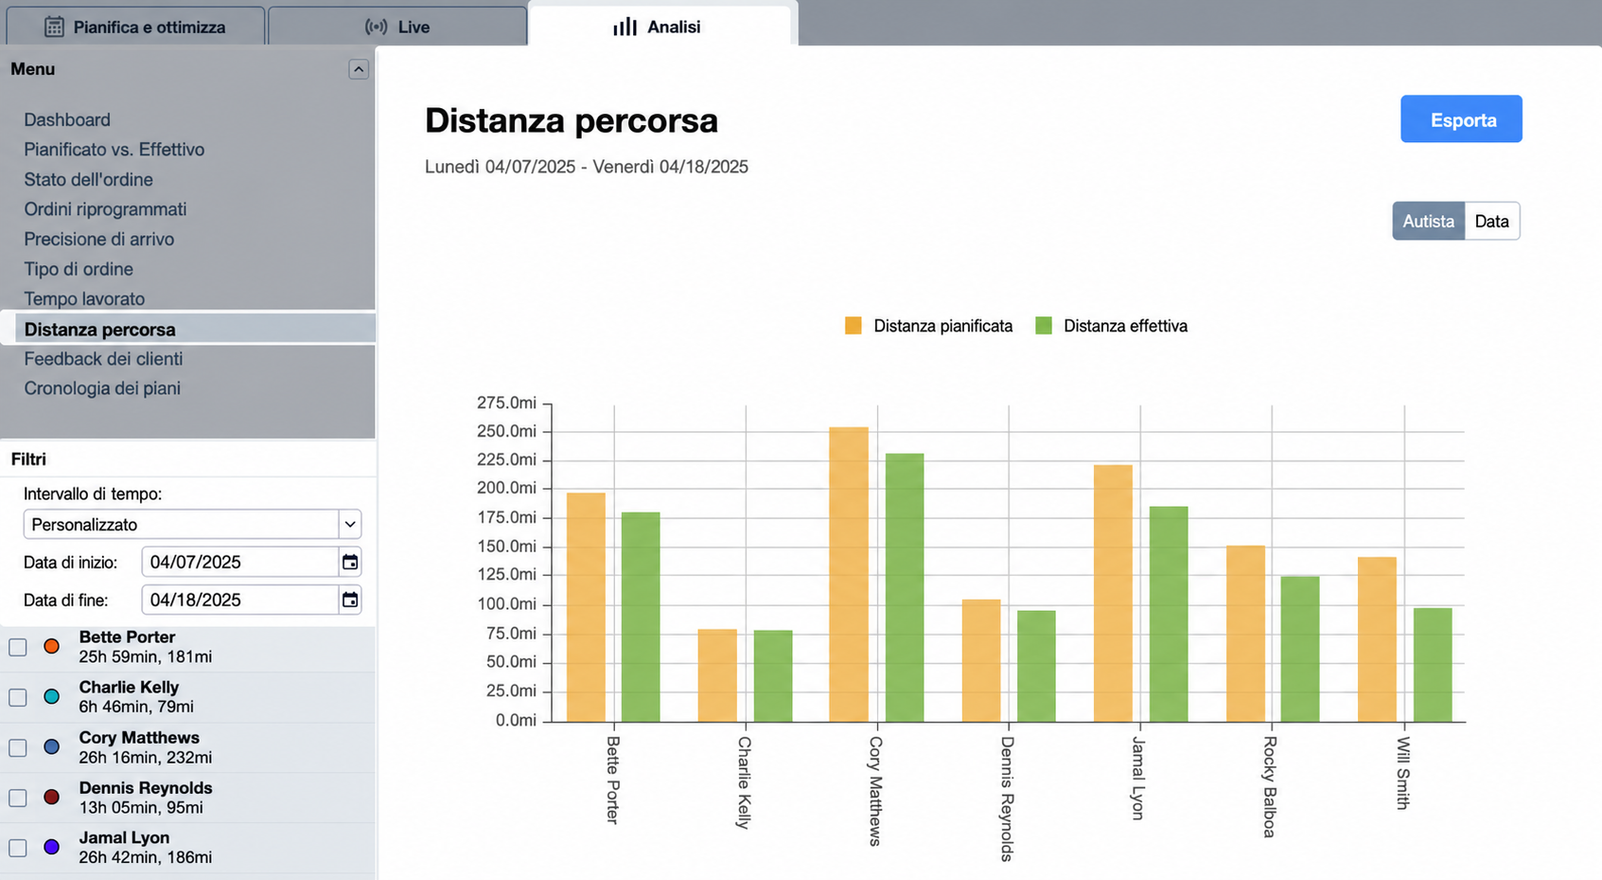Click the calendar icon on Pianifica e ottimizza tab
Image resolution: width=1602 pixels, height=880 pixels.
(x=54, y=27)
